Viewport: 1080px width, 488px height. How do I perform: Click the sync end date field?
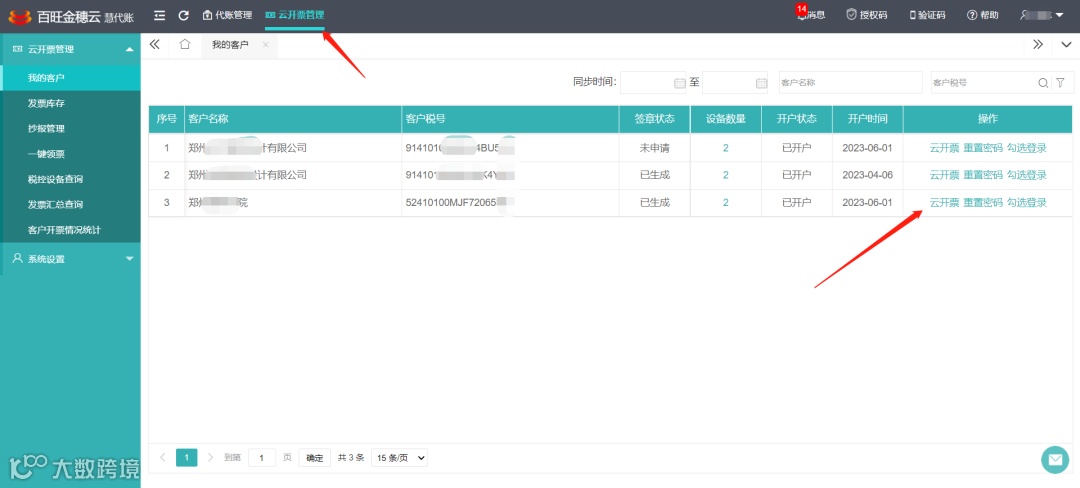[x=735, y=83]
